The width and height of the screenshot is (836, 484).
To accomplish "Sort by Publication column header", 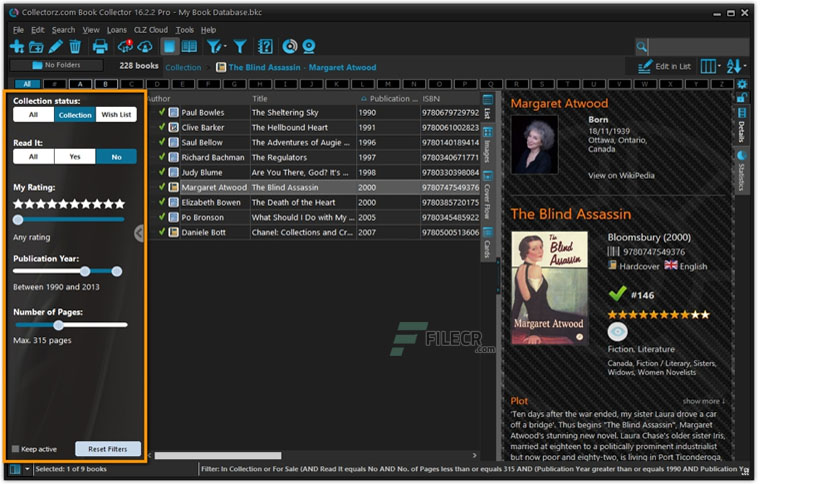I will click(390, 99).
